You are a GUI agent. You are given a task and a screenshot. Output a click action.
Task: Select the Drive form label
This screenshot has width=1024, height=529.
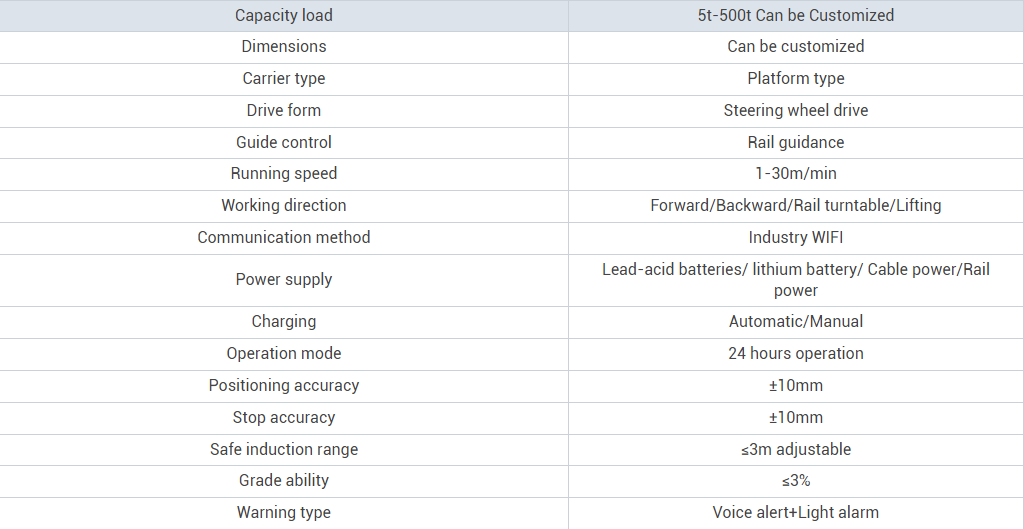point(284,110)
